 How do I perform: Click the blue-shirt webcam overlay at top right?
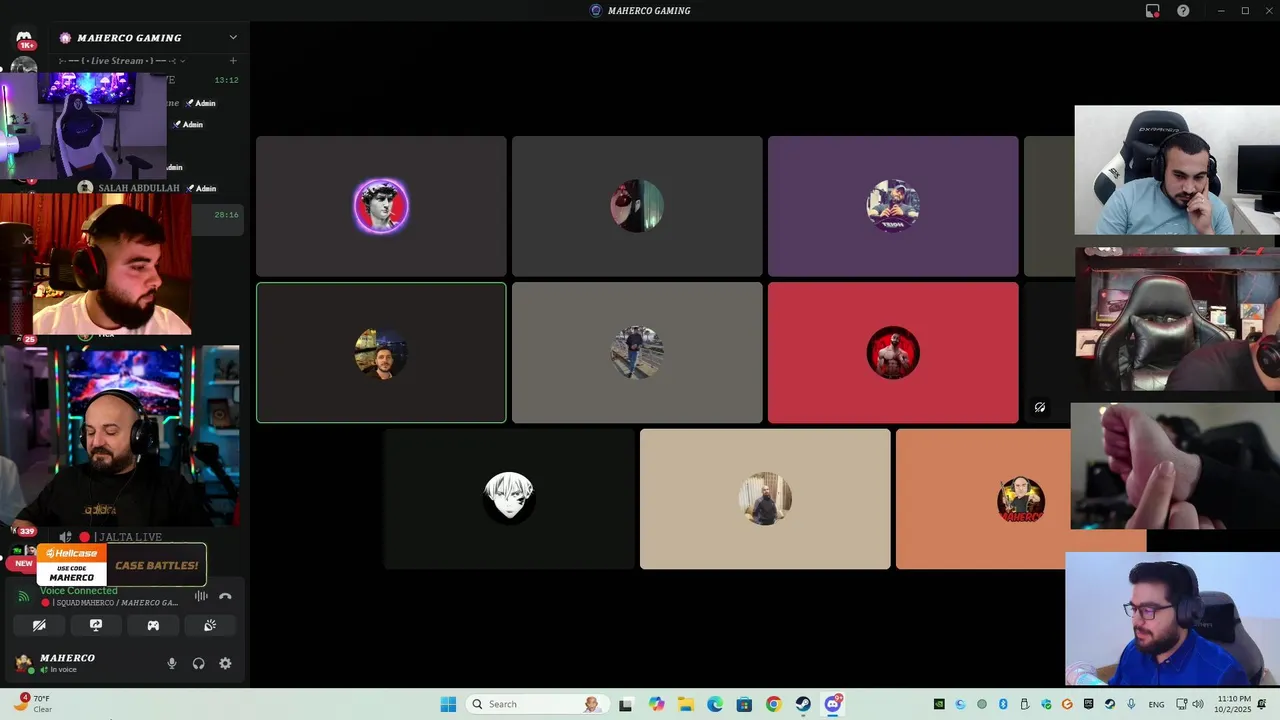[1177, 170]
